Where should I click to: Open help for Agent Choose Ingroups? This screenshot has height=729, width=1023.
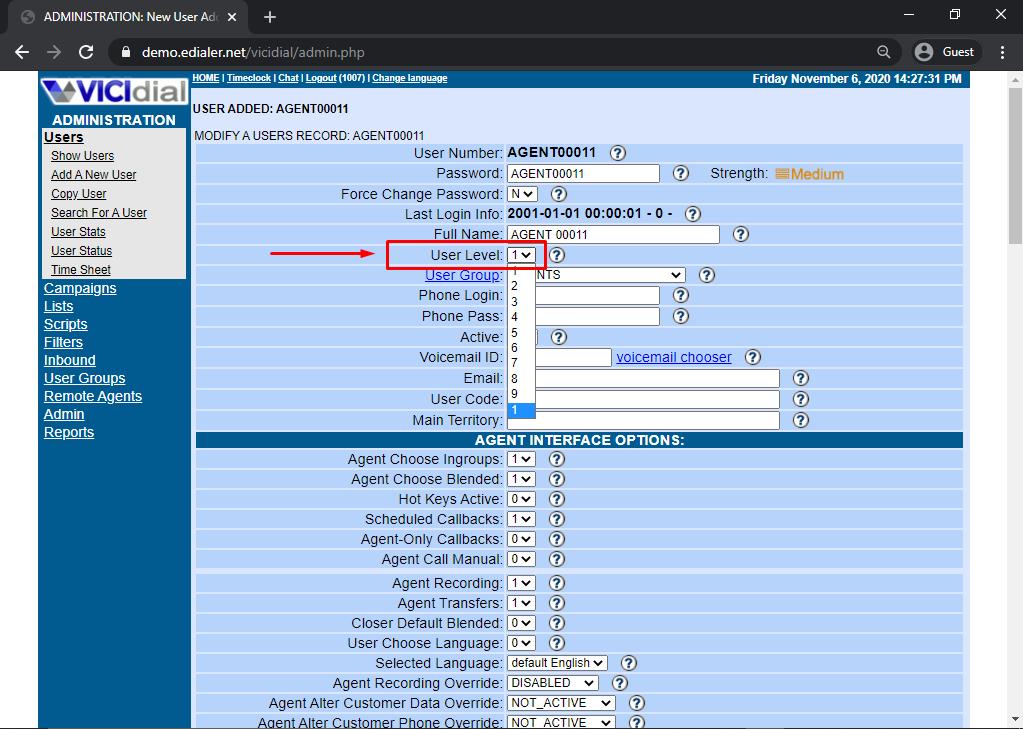[x=557, y=459]
